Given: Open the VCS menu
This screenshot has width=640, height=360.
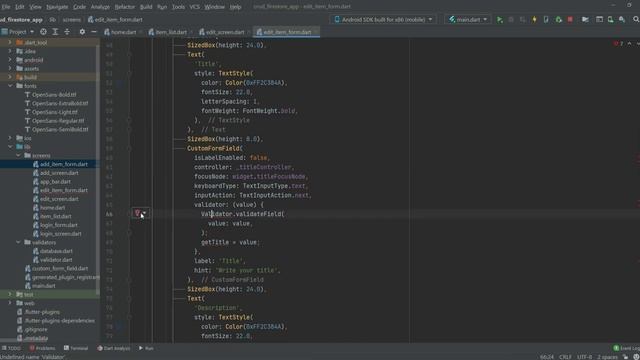Looking at the screenshot, I should (x=195, y=7).
